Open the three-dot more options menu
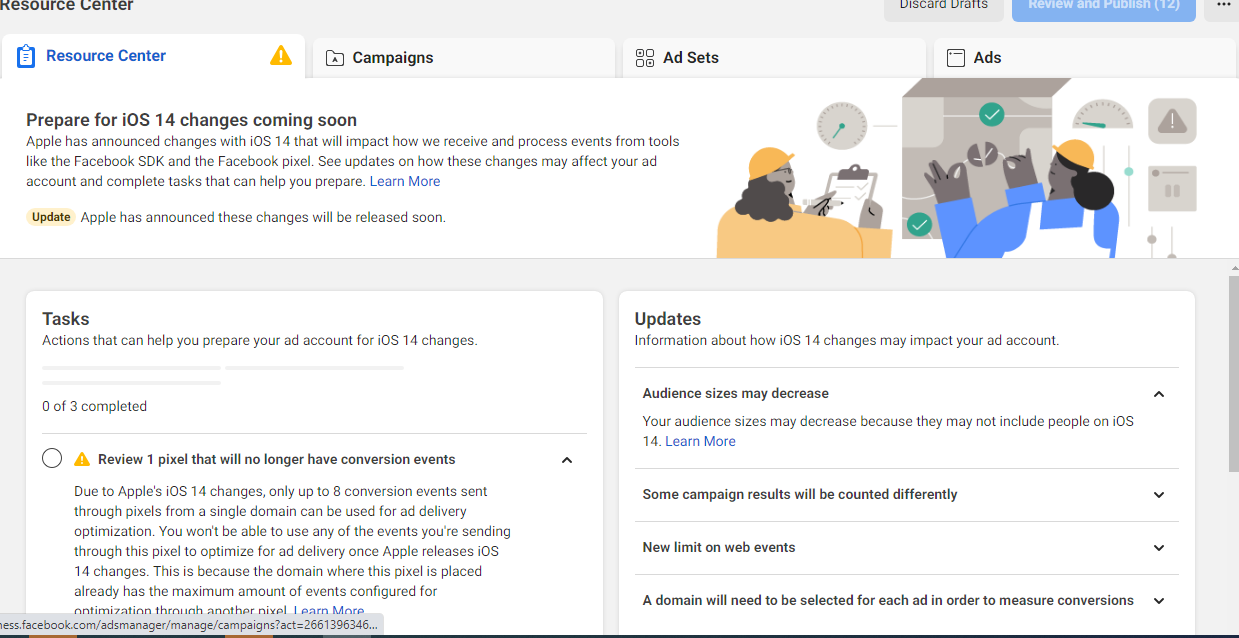 coord(1223,6)
